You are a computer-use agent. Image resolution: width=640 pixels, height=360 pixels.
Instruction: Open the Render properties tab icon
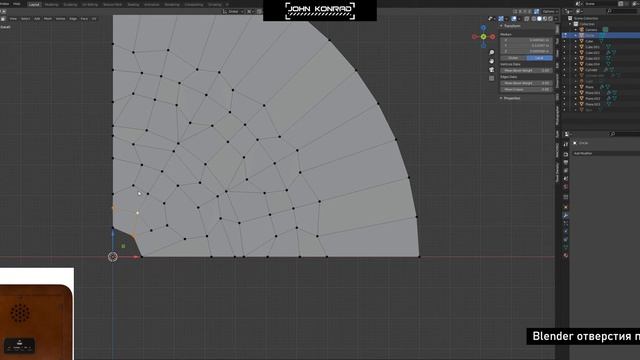pyautogui.click(x=566, y=154)
